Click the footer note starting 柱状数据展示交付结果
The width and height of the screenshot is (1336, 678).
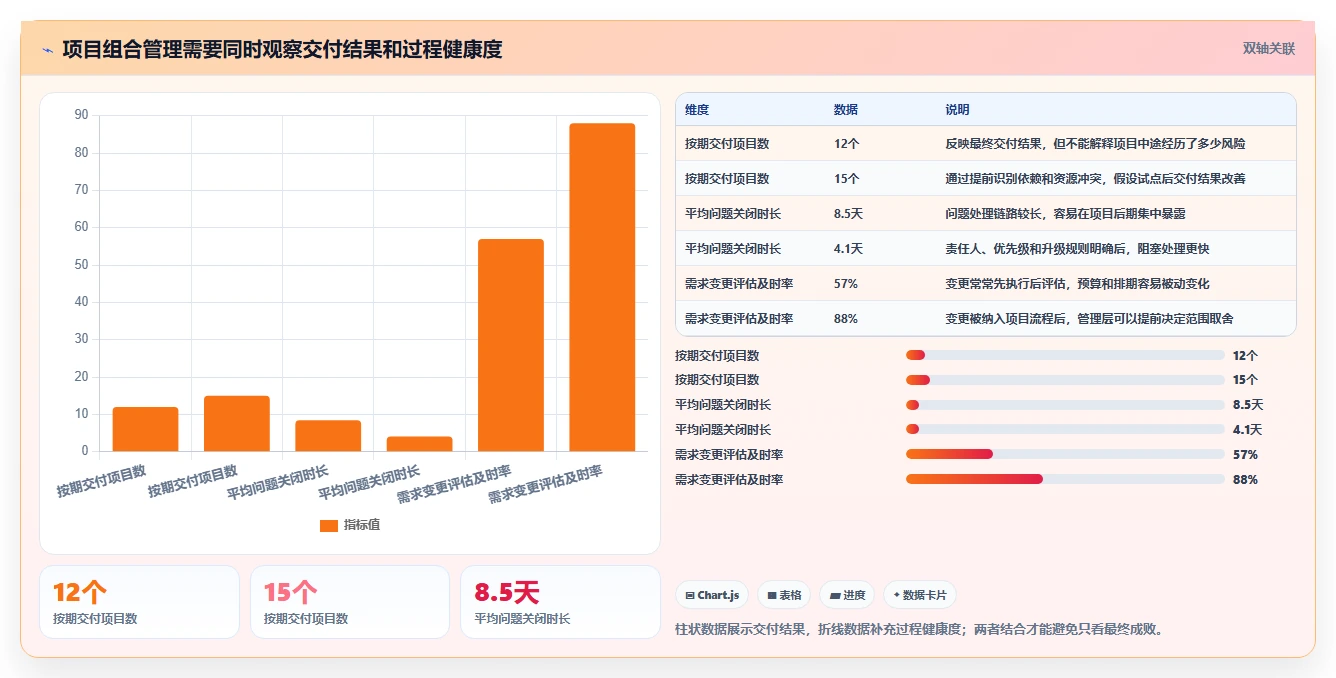920,630
